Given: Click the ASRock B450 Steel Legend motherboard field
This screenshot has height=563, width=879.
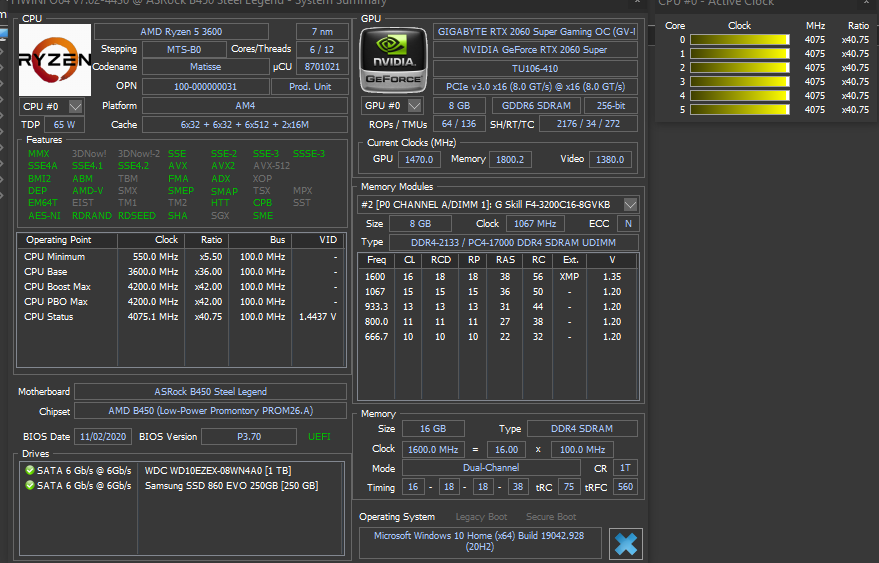Looking at the screenshot, I should pos(210,391).
